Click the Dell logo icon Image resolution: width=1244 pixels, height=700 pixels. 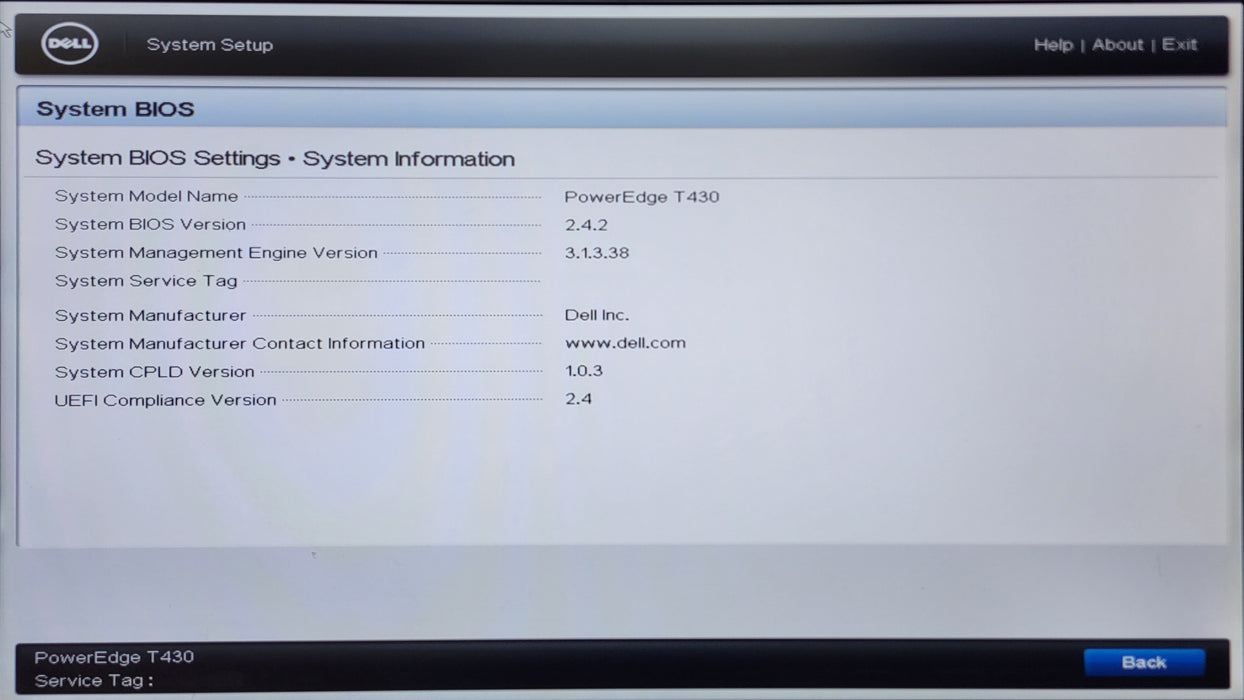(x=70, y=44)
